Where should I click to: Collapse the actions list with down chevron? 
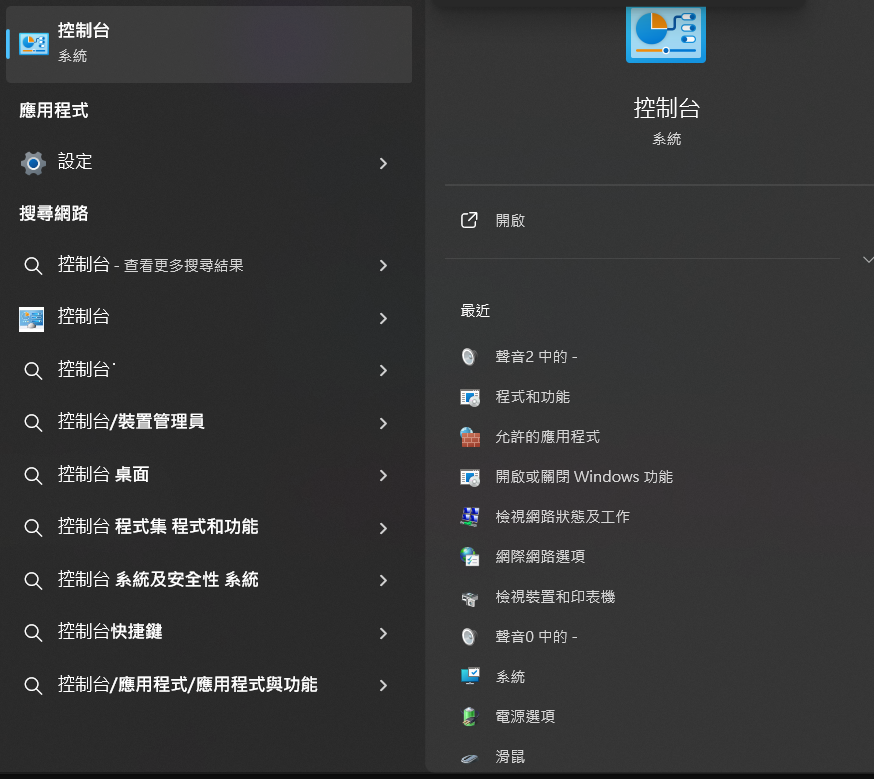pos(868,260)
